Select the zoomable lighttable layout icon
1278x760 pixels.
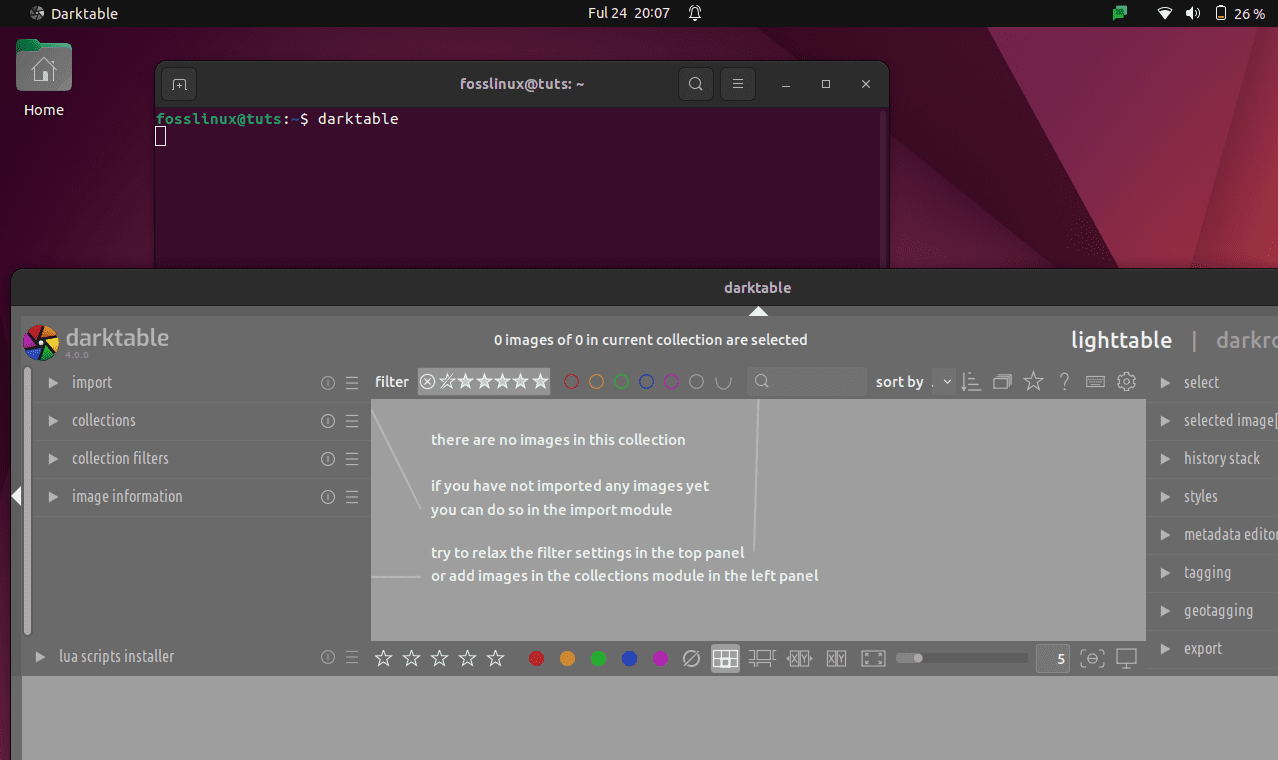[761, 658]
